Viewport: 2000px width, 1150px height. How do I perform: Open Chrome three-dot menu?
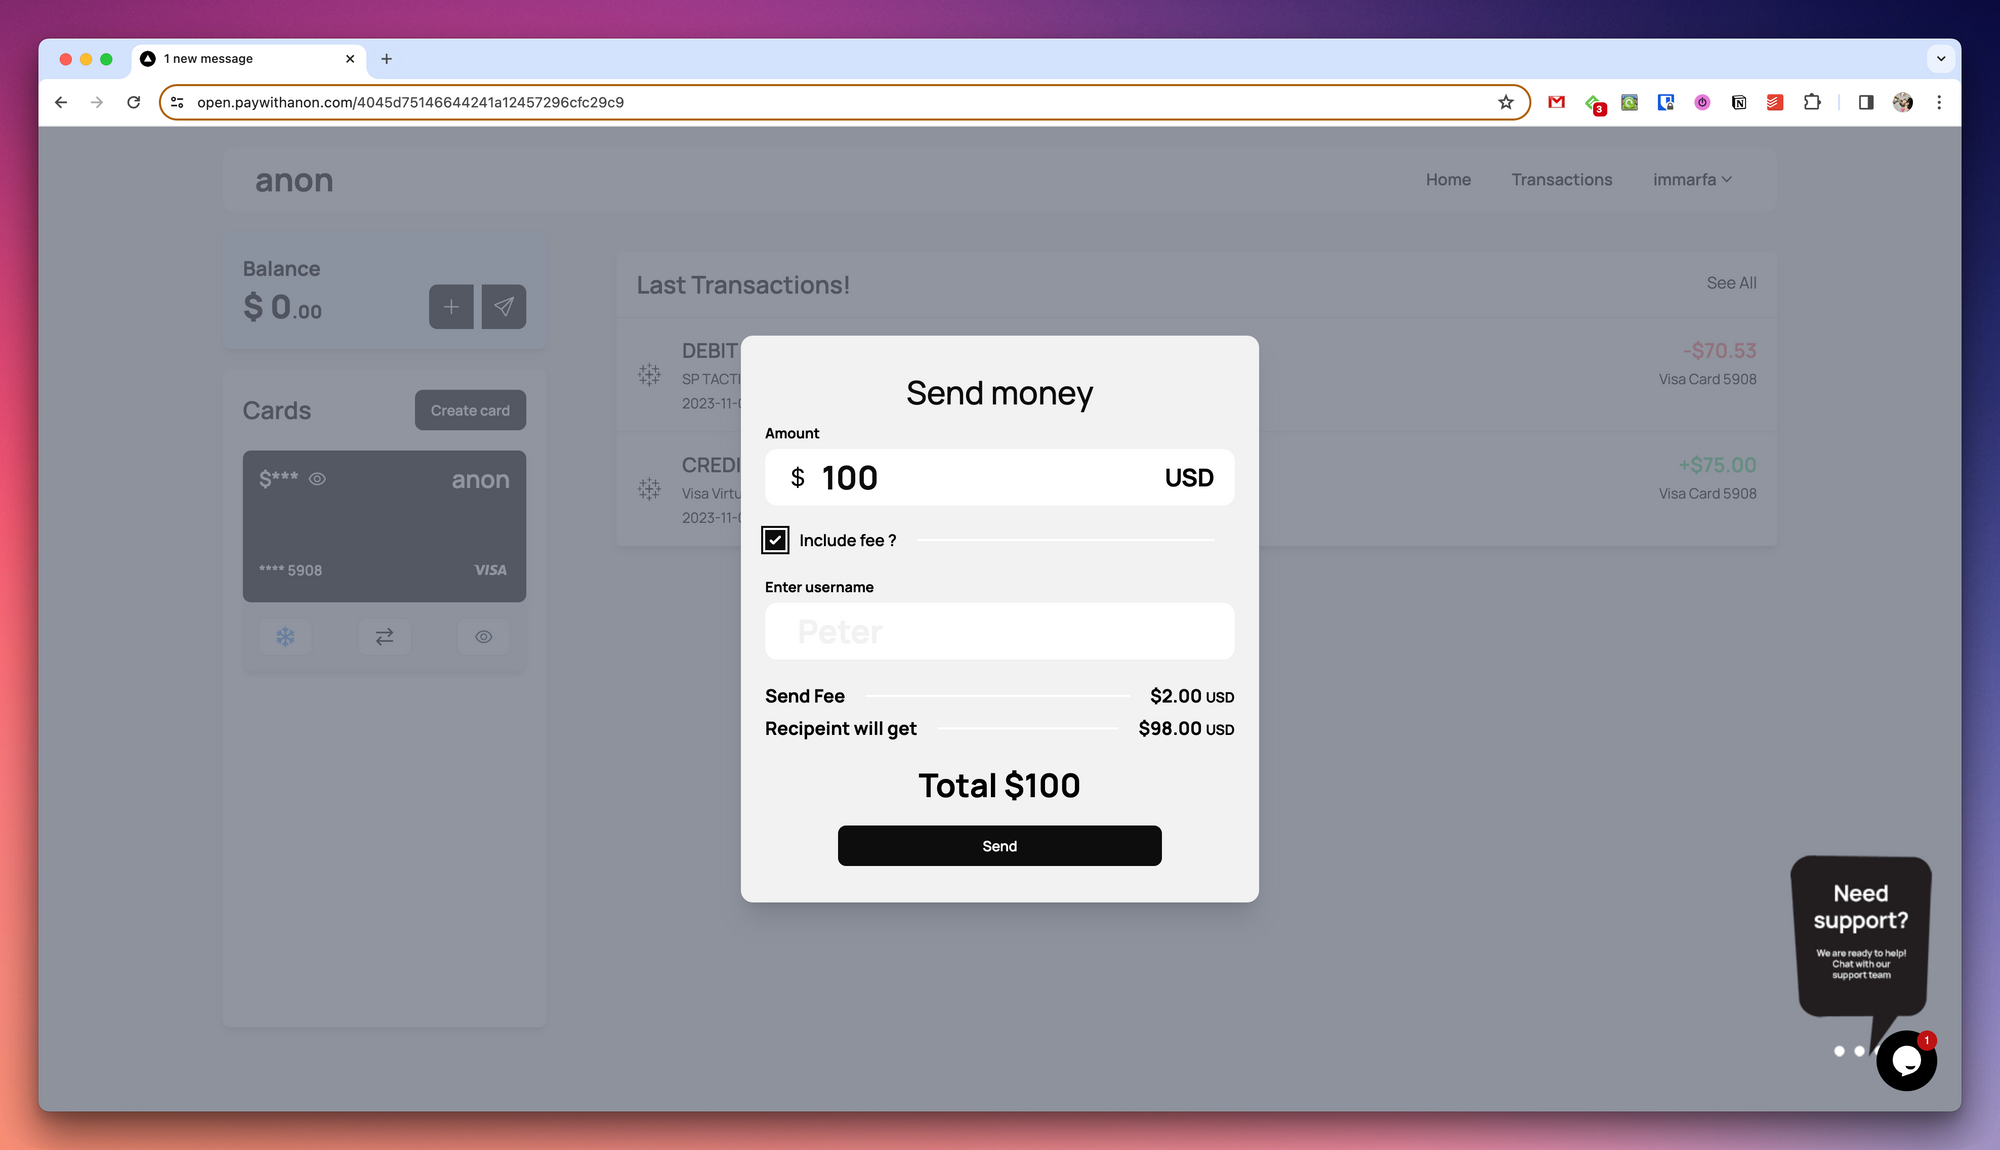[1939, 102]
